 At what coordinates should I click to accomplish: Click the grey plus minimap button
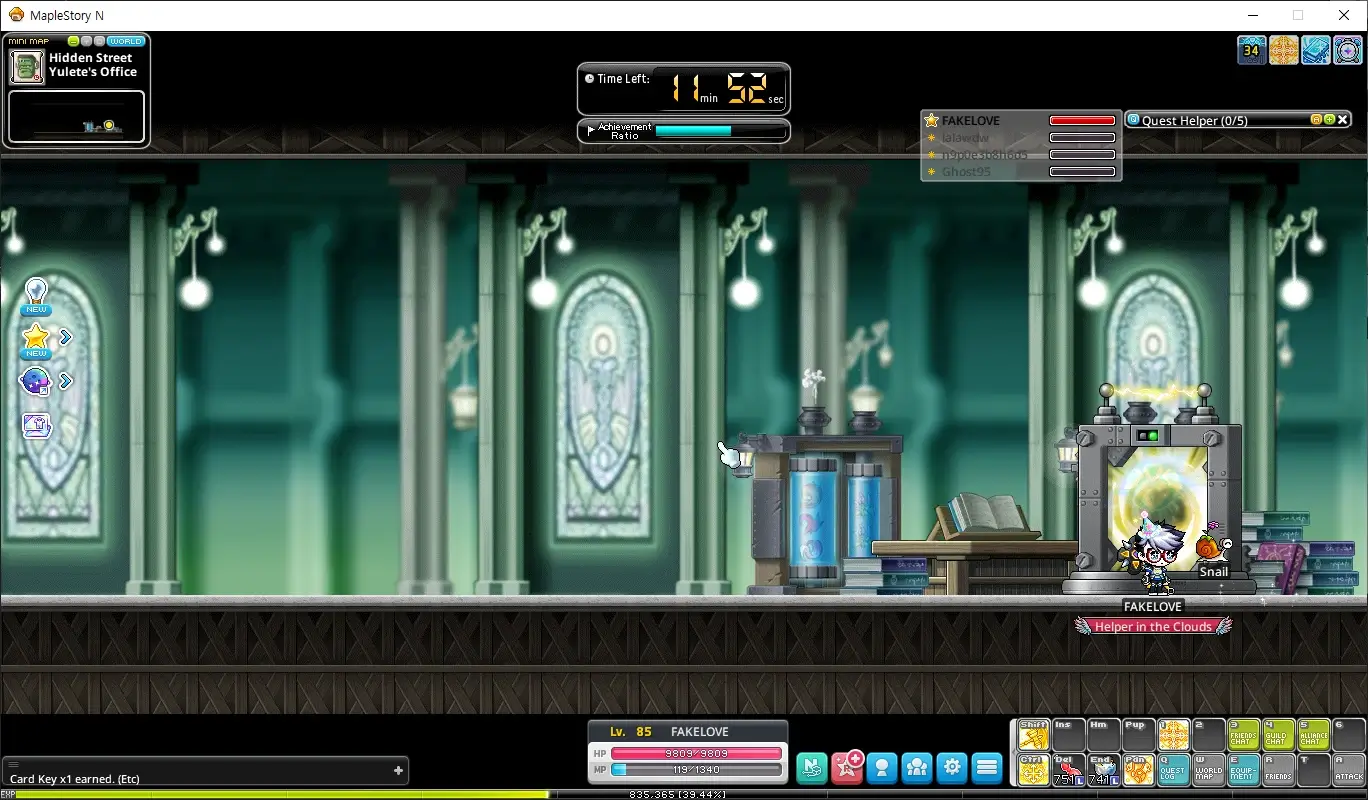tap(86, 41)
